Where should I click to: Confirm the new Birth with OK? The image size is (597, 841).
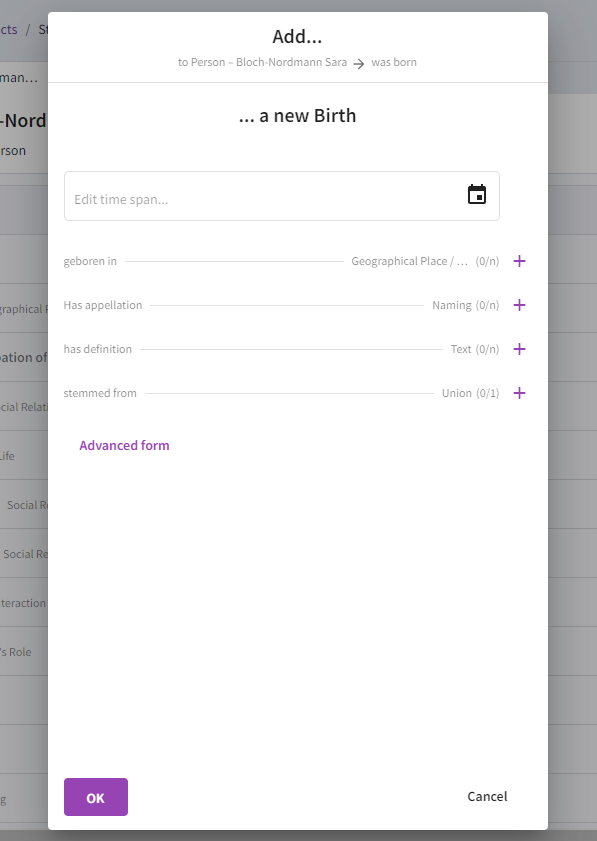[x=96, y=797]
